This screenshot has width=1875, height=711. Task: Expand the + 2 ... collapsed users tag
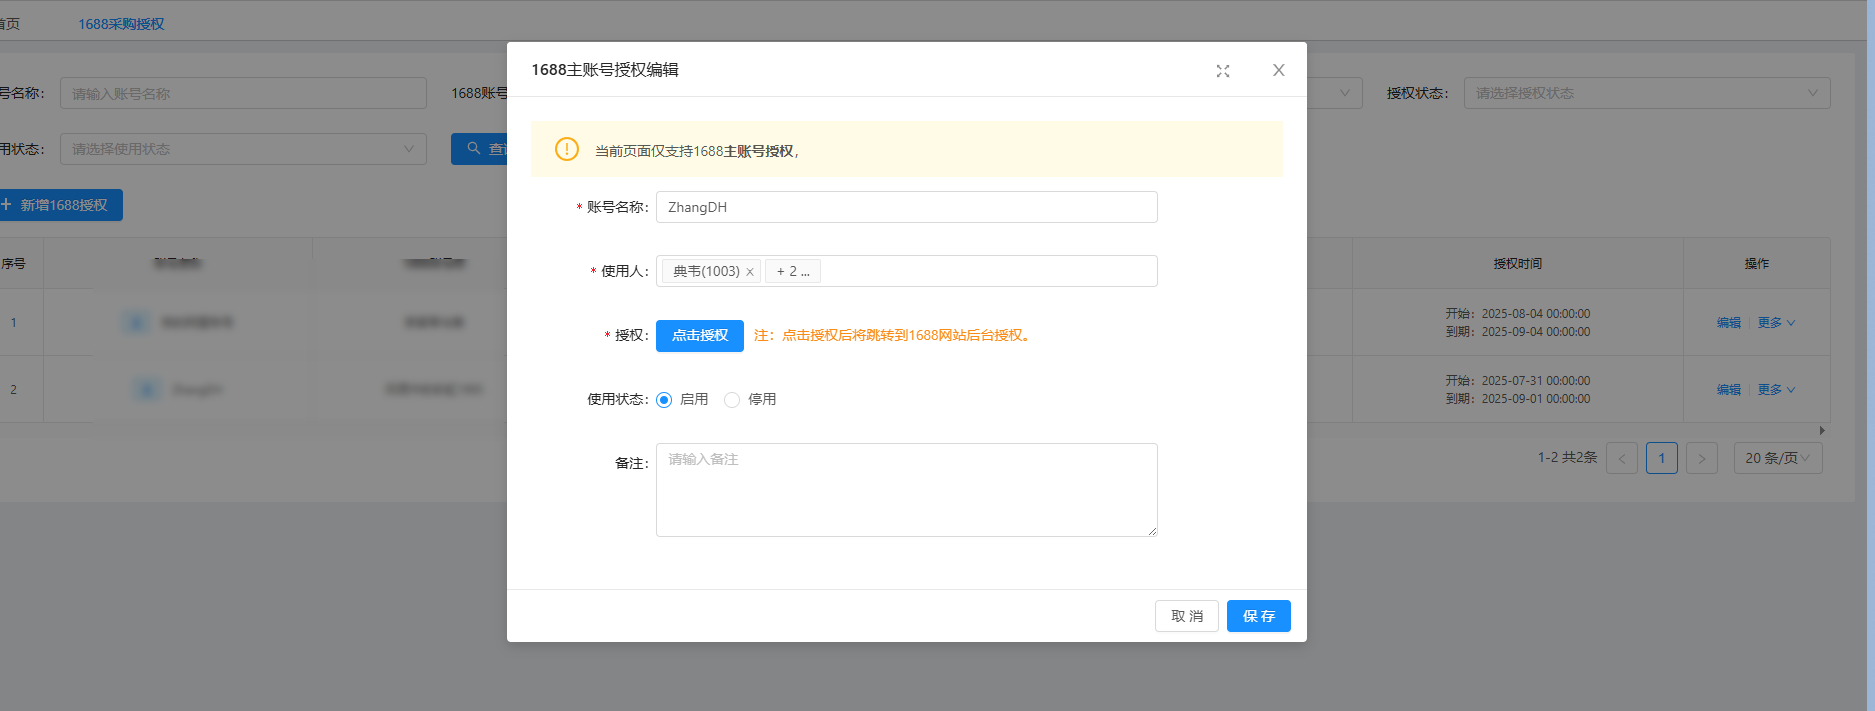pyautogui.click(x=793, y=271)
